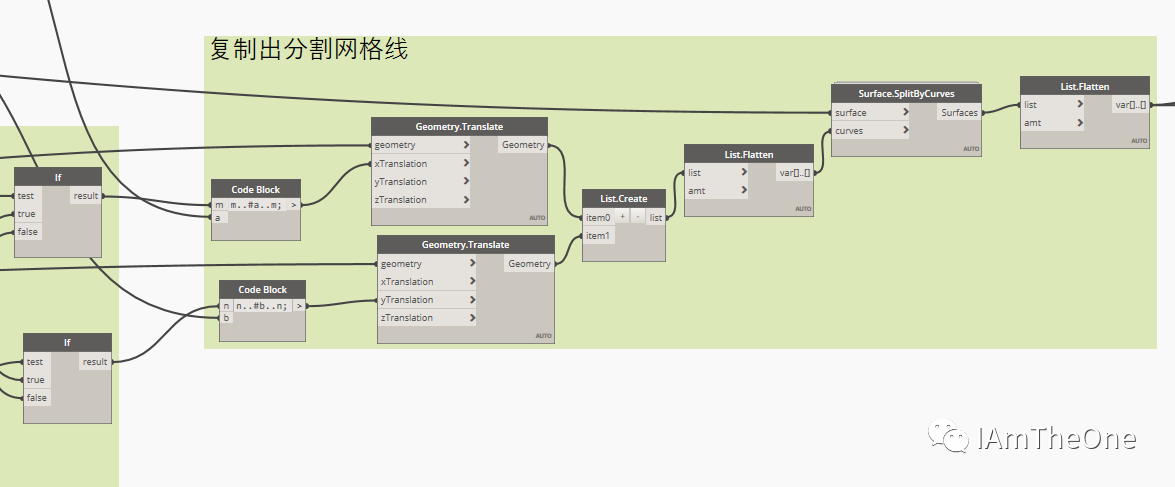This screenshot has width=1175, height=487.
Task: Click var[]..[] output wired to curves port
Action: 794,172
